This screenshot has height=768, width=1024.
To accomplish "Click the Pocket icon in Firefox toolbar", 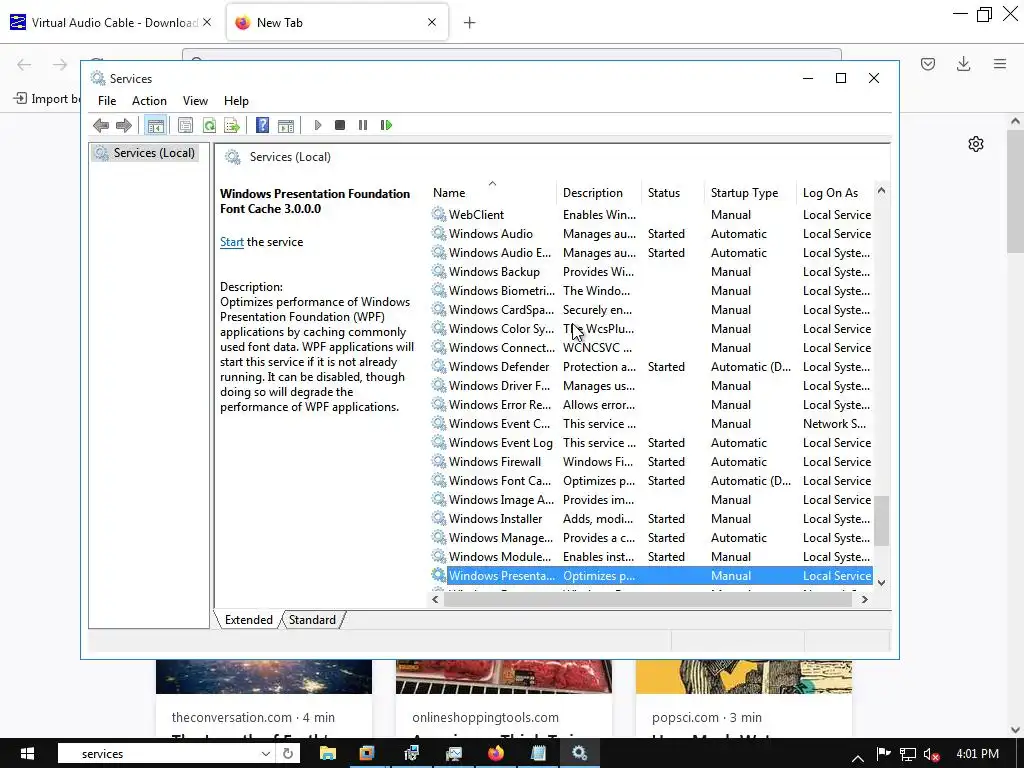I will [928, 64].
